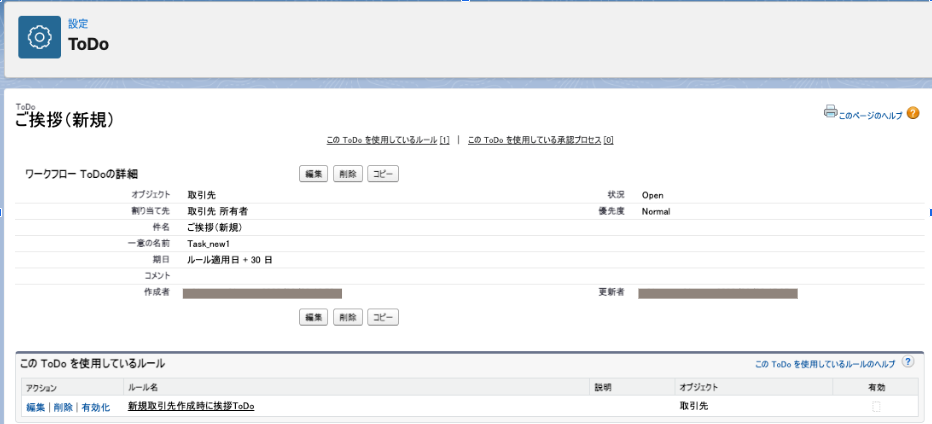Click the オブジェクト field label in details
The image size is (932, 424).
(x=152, y=195)
